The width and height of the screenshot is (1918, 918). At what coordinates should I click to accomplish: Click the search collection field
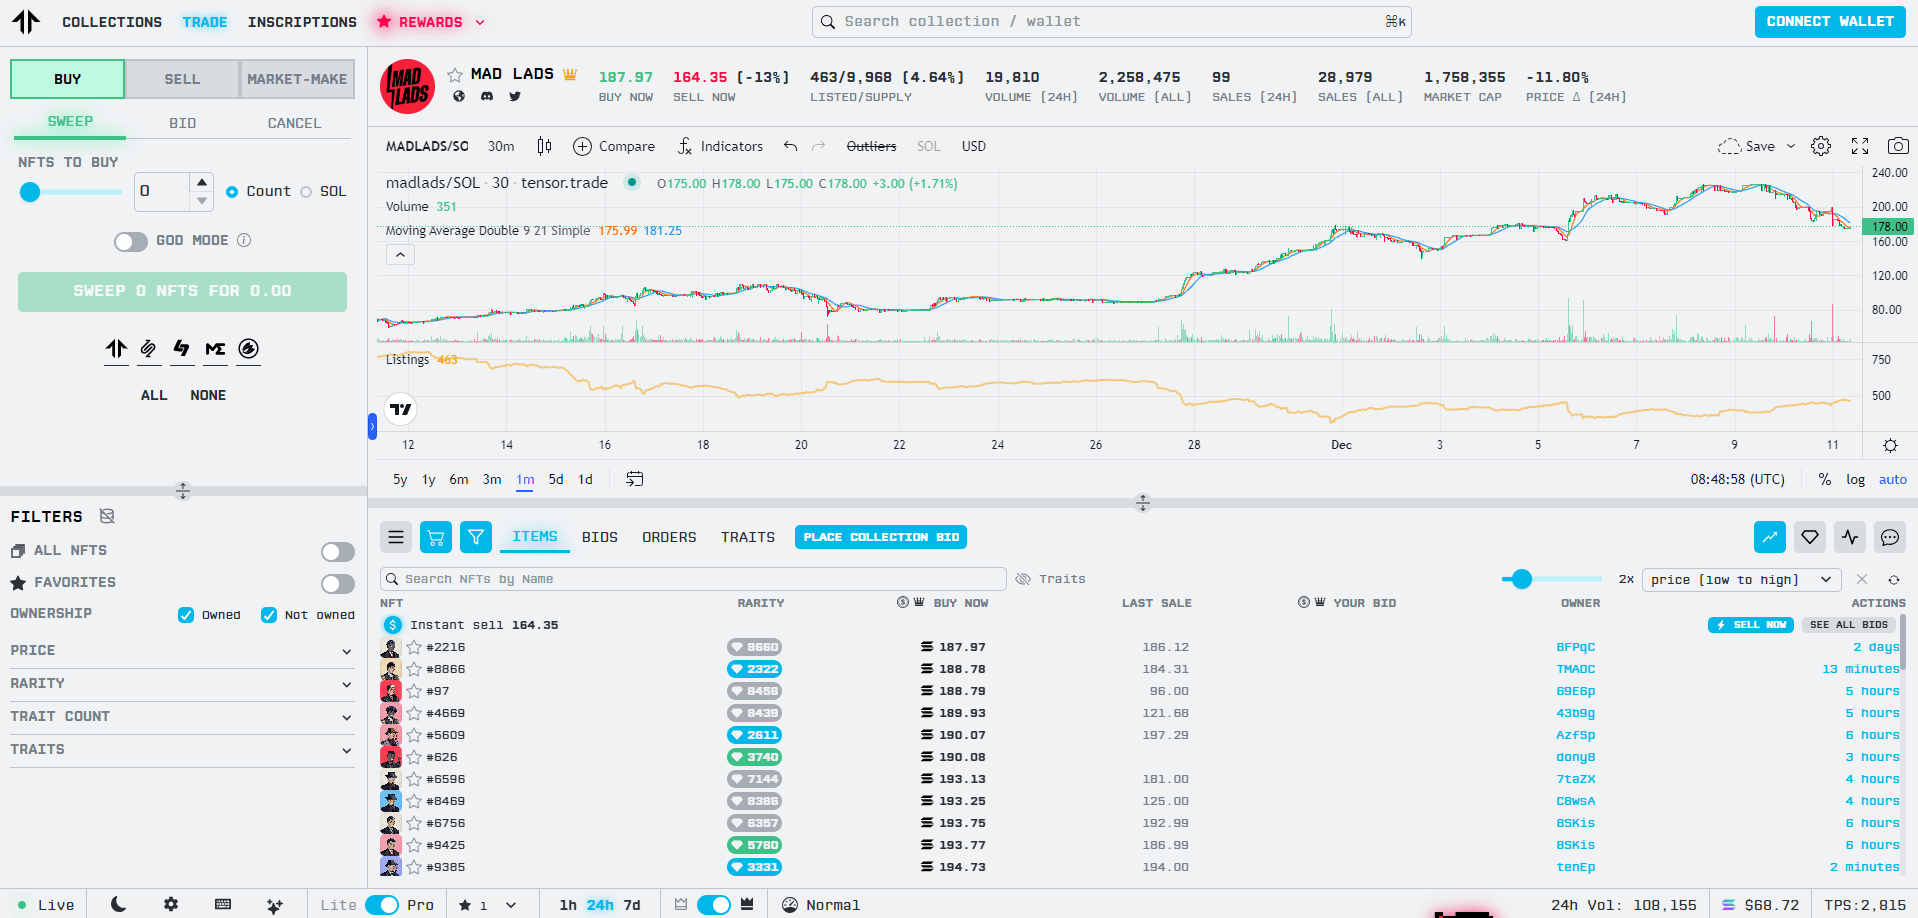tap(1112, 22)
